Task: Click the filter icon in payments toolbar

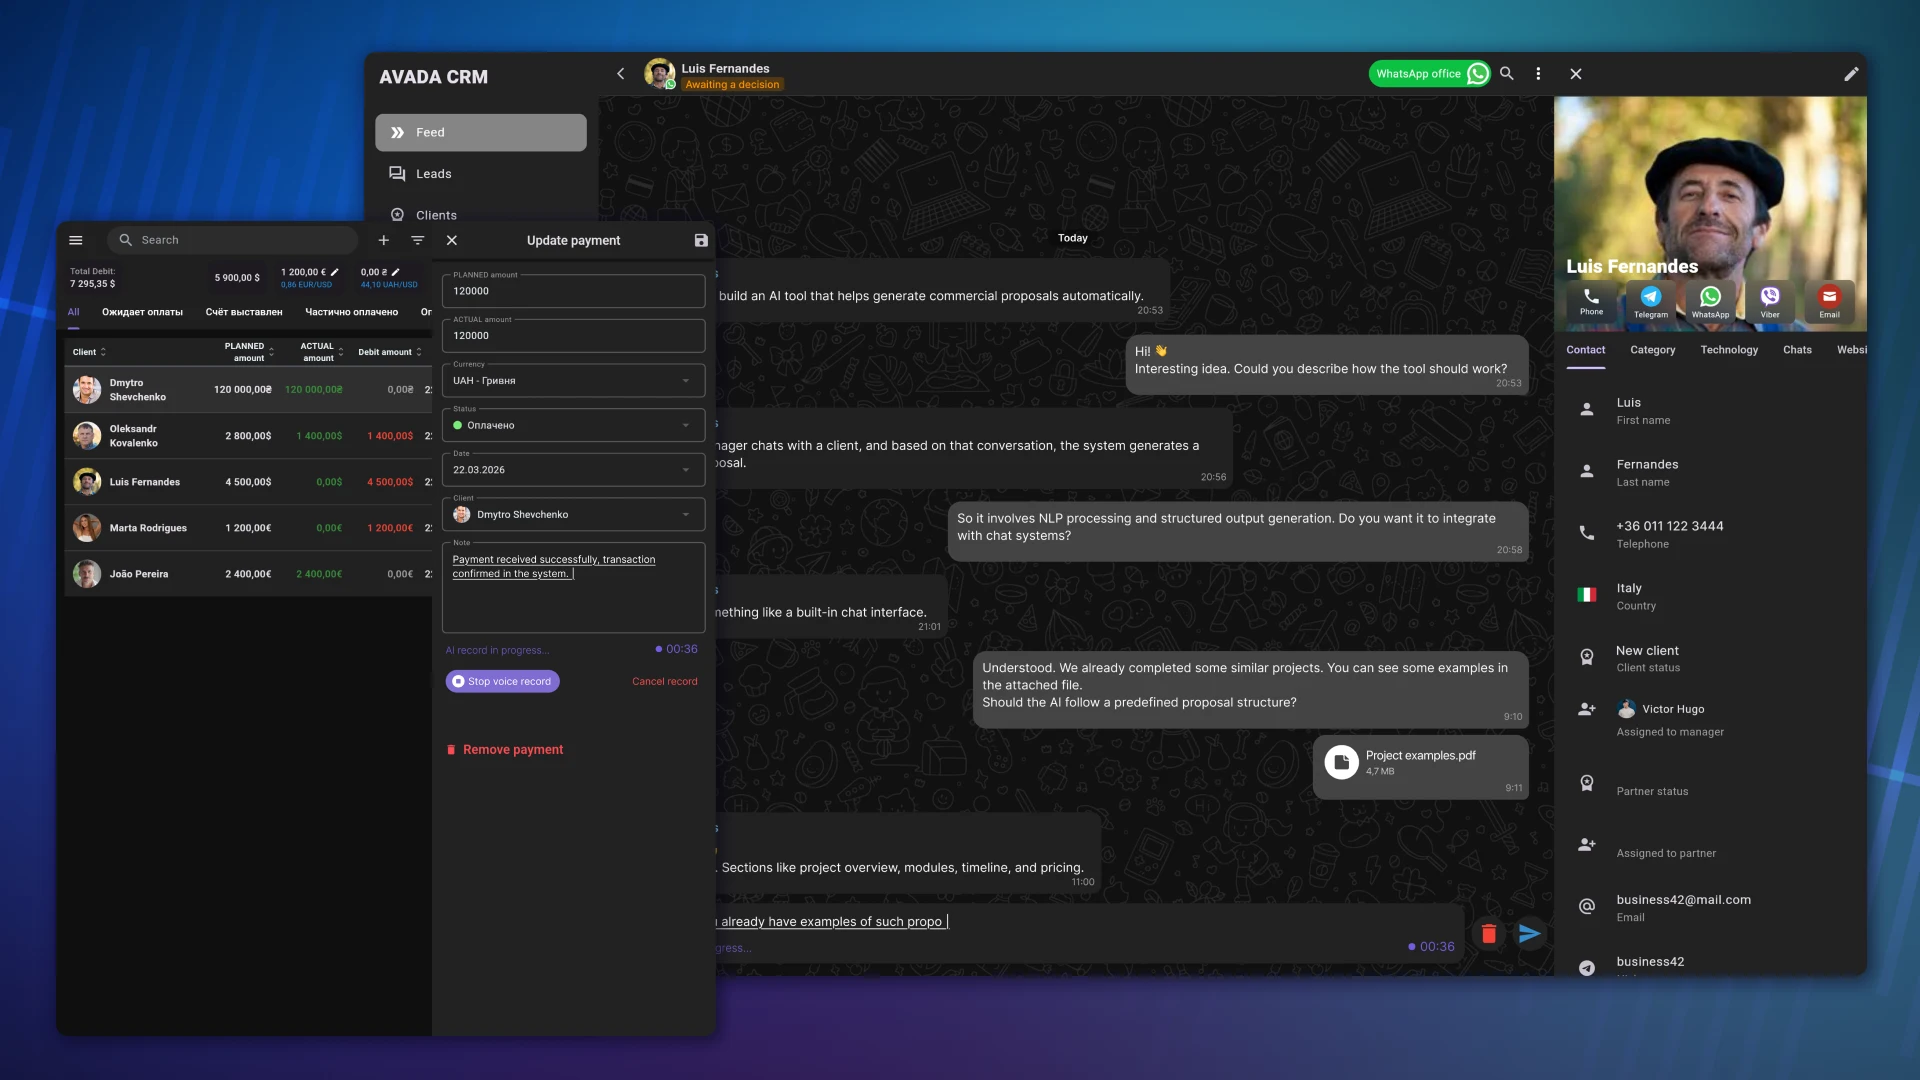Action: pyautogui.click(x=418, y=241)
